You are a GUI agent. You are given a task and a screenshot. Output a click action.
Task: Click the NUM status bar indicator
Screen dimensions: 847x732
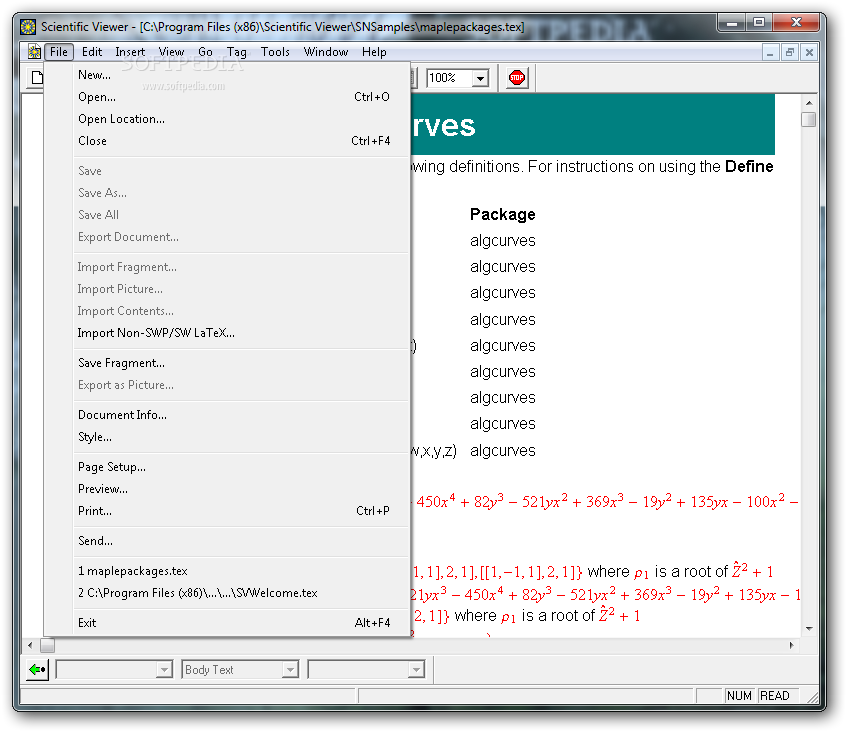(x=739, y=696)
